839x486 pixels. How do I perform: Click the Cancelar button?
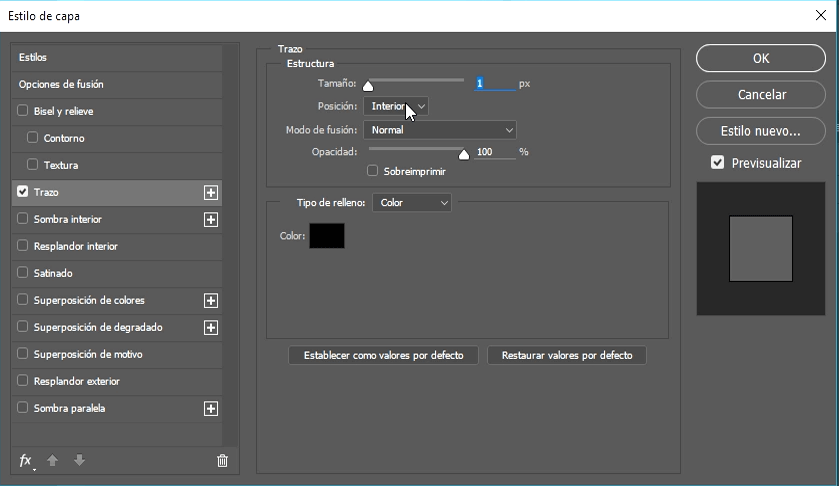pos(761,95)
